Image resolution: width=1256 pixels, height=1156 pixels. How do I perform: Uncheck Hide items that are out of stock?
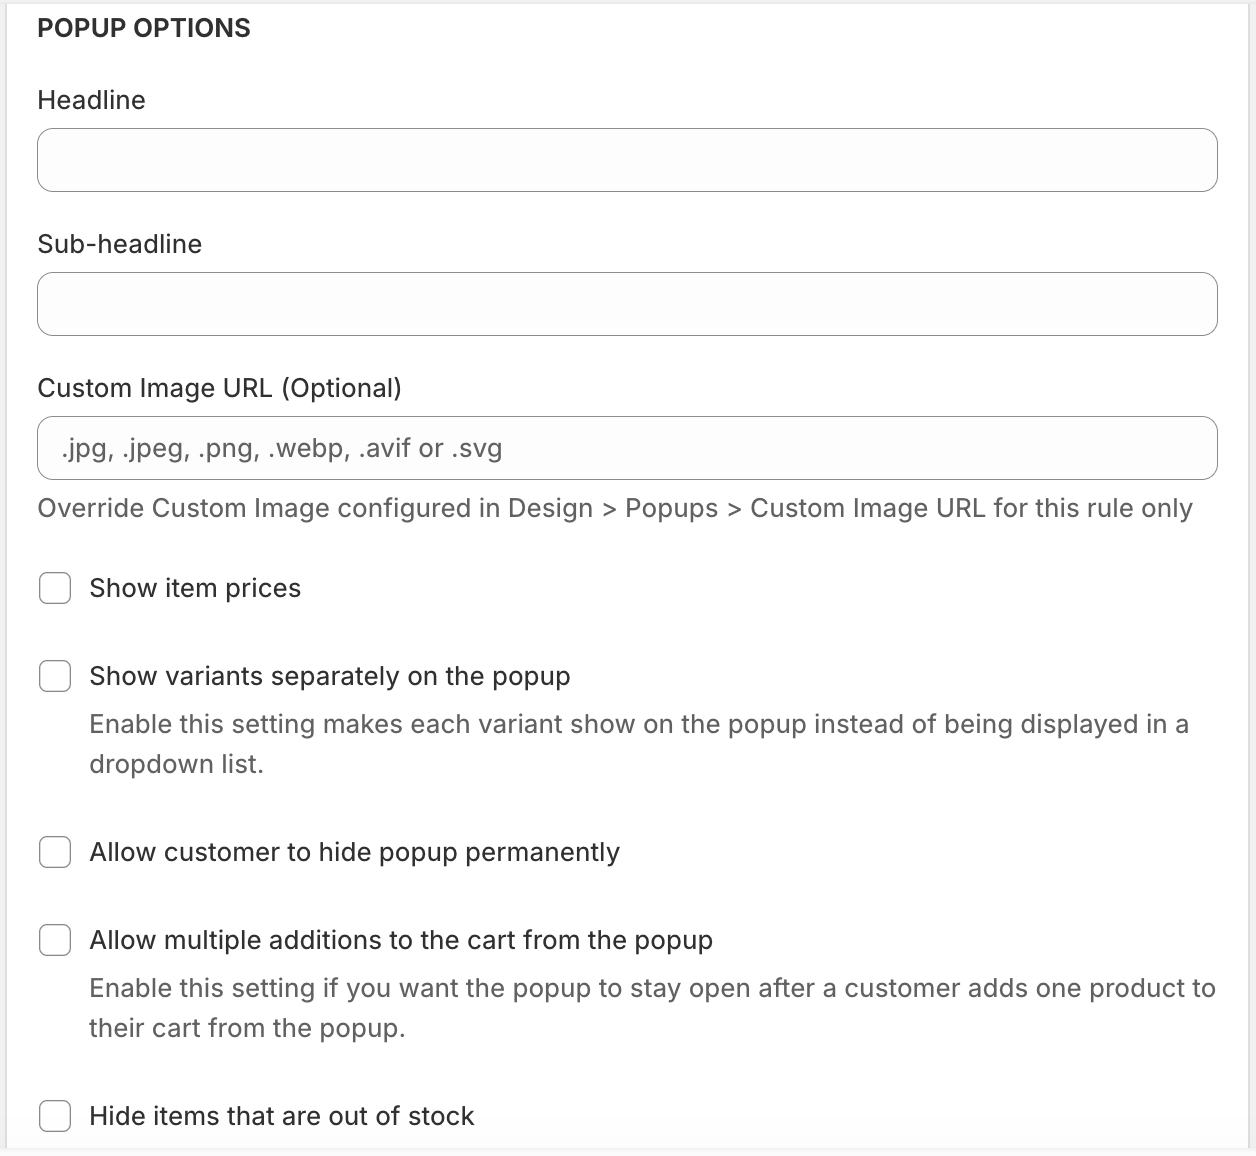pos(55,1116)
